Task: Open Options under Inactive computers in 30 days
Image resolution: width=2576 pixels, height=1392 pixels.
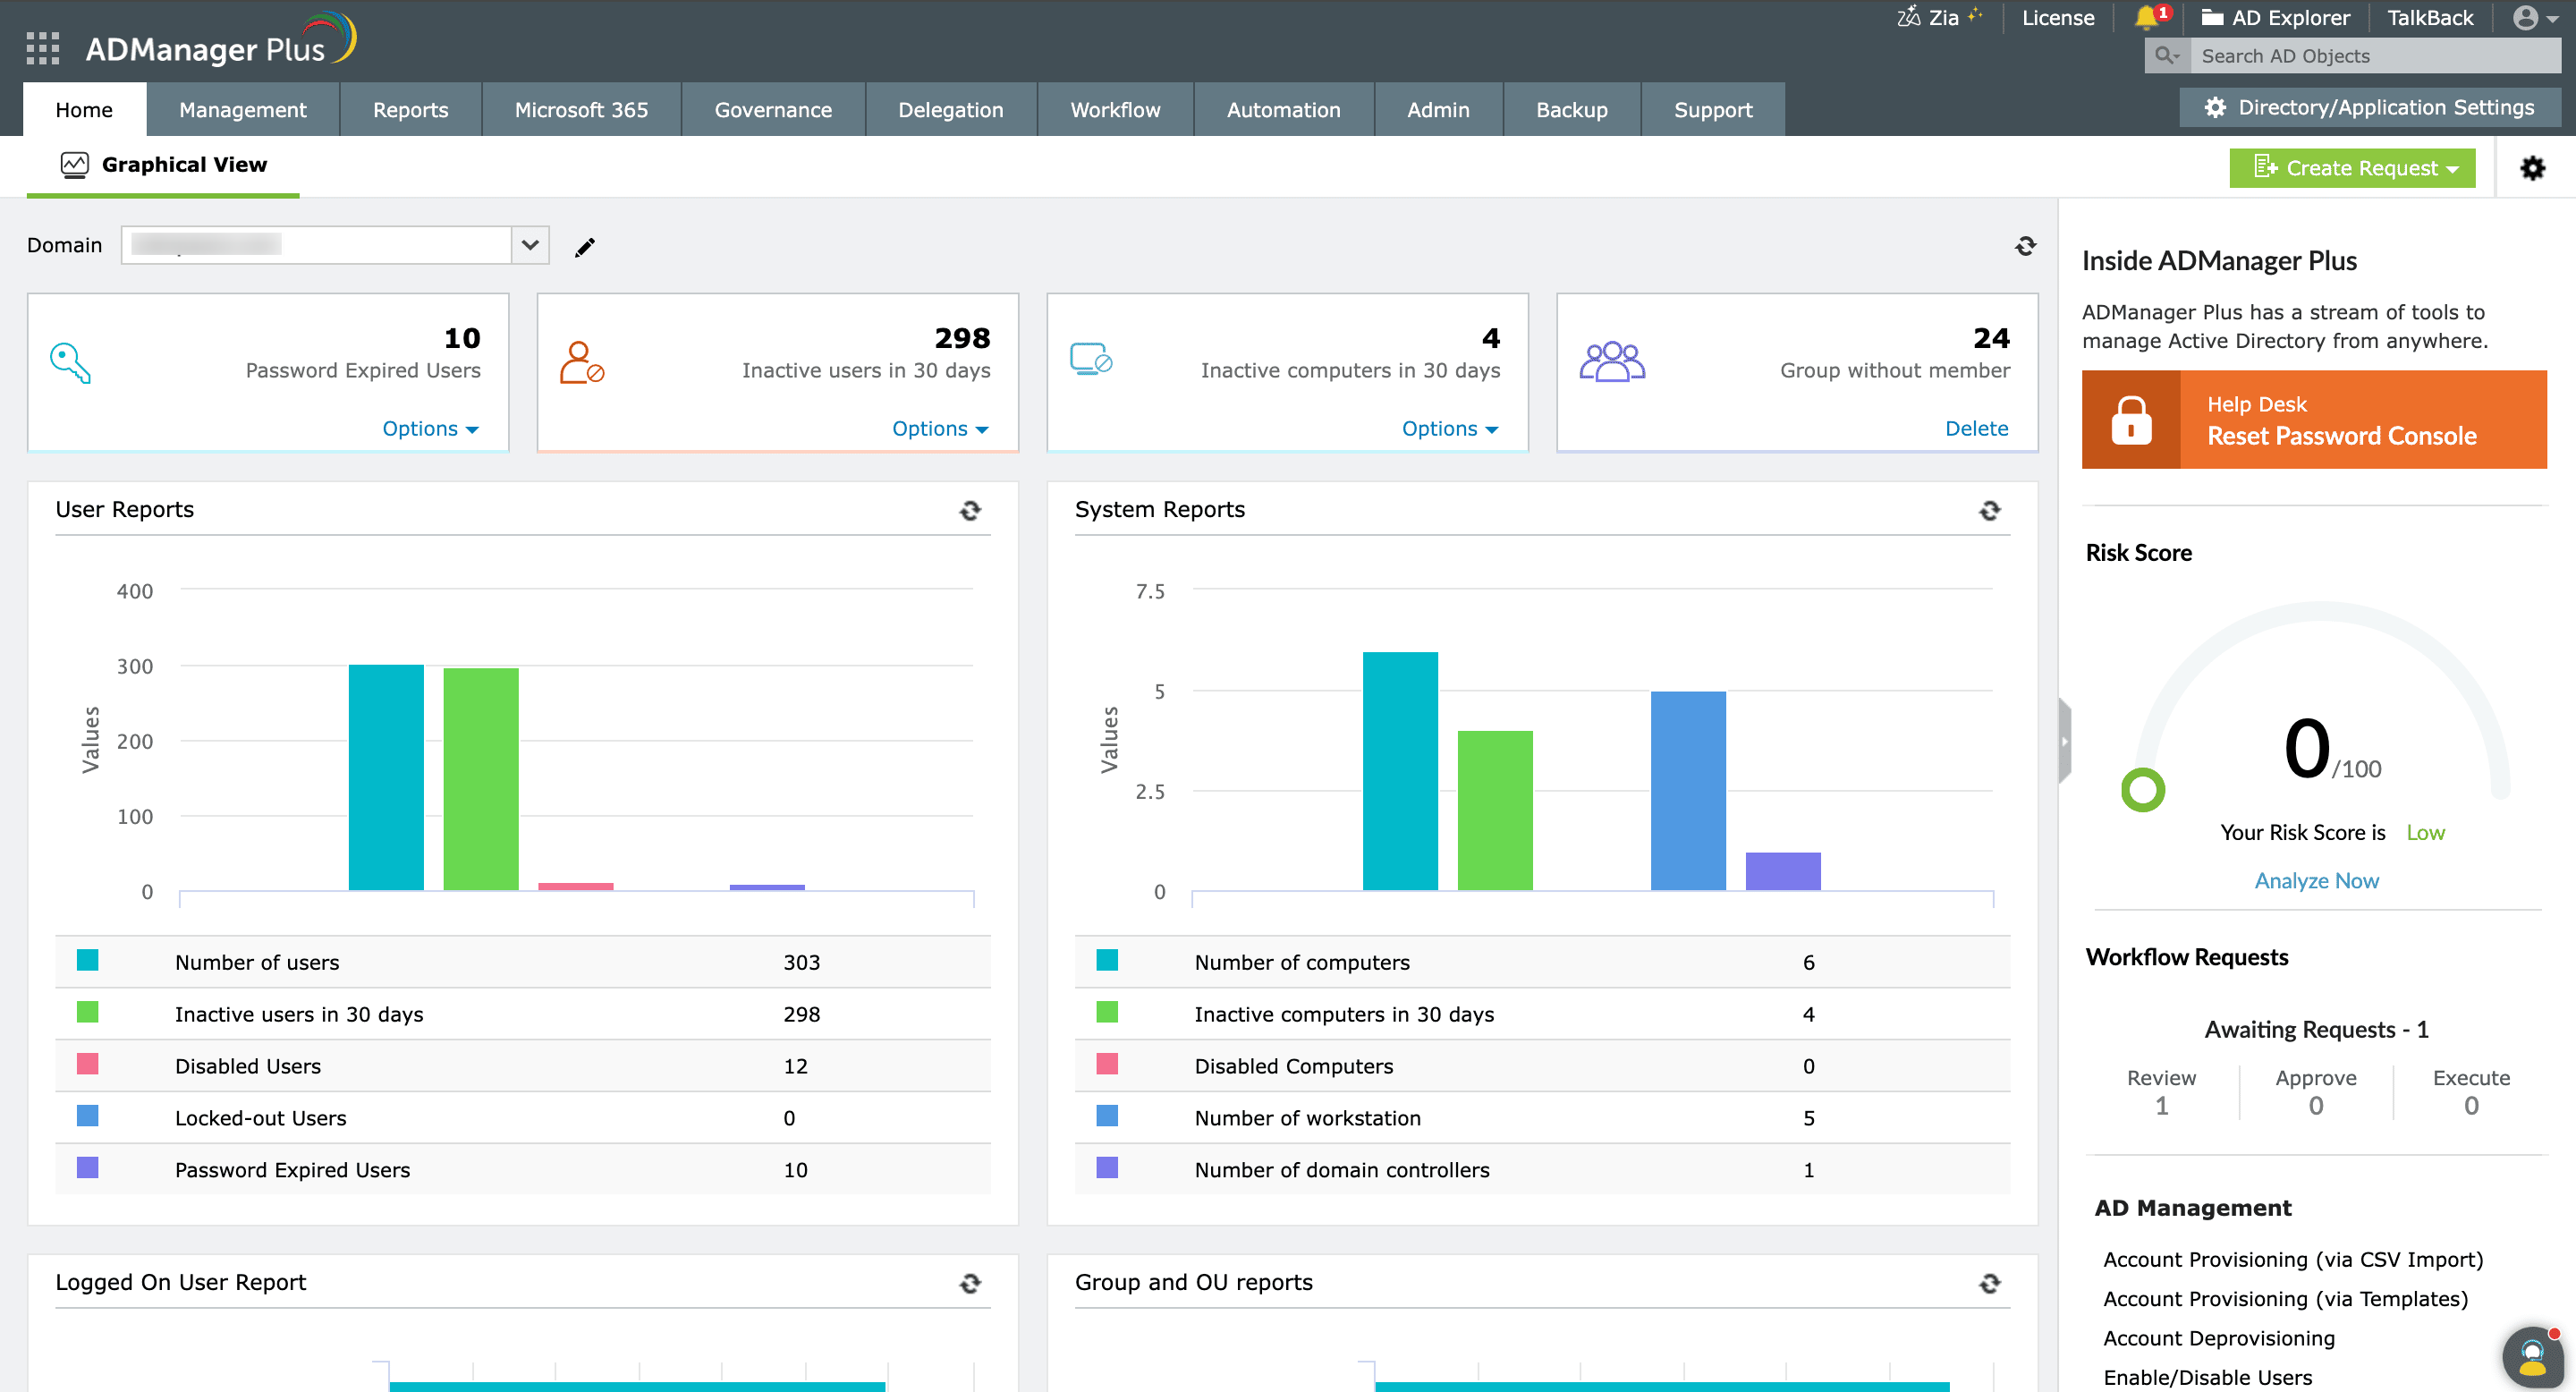Action: tap(1450, 429)
